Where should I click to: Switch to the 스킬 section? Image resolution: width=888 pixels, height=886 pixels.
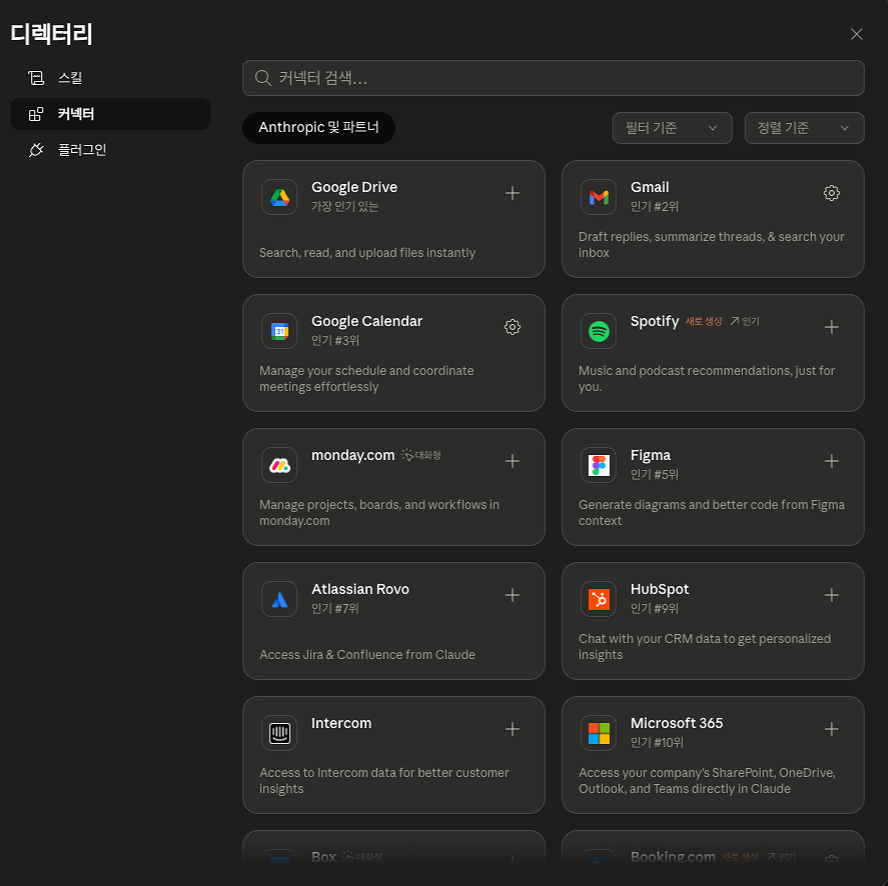(x=110, y=78)
